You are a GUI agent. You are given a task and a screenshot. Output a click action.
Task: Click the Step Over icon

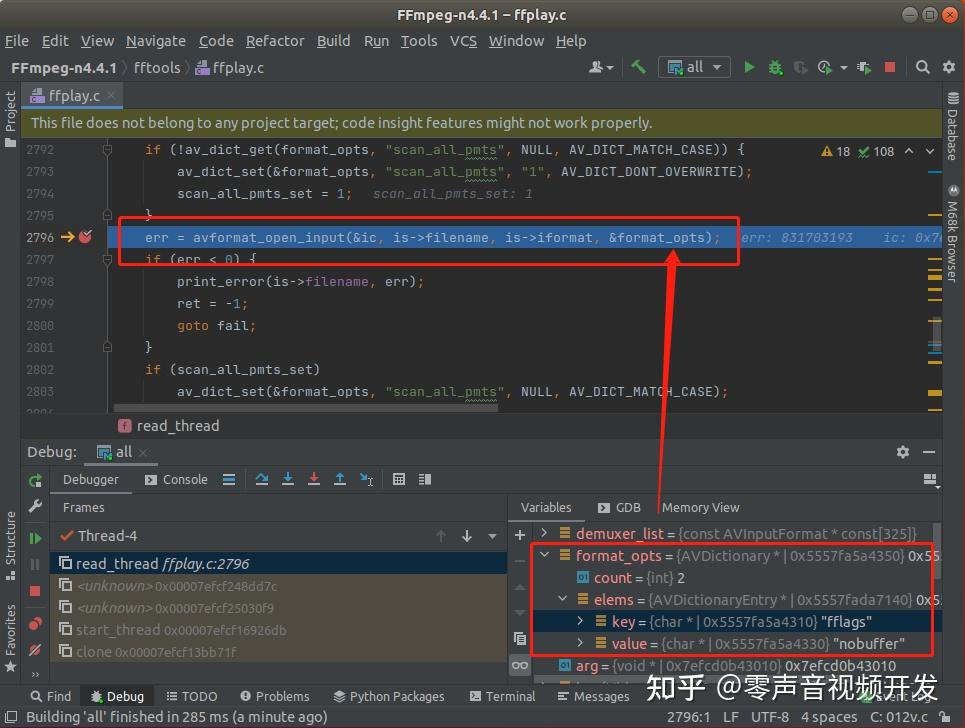tap(262, 479)
